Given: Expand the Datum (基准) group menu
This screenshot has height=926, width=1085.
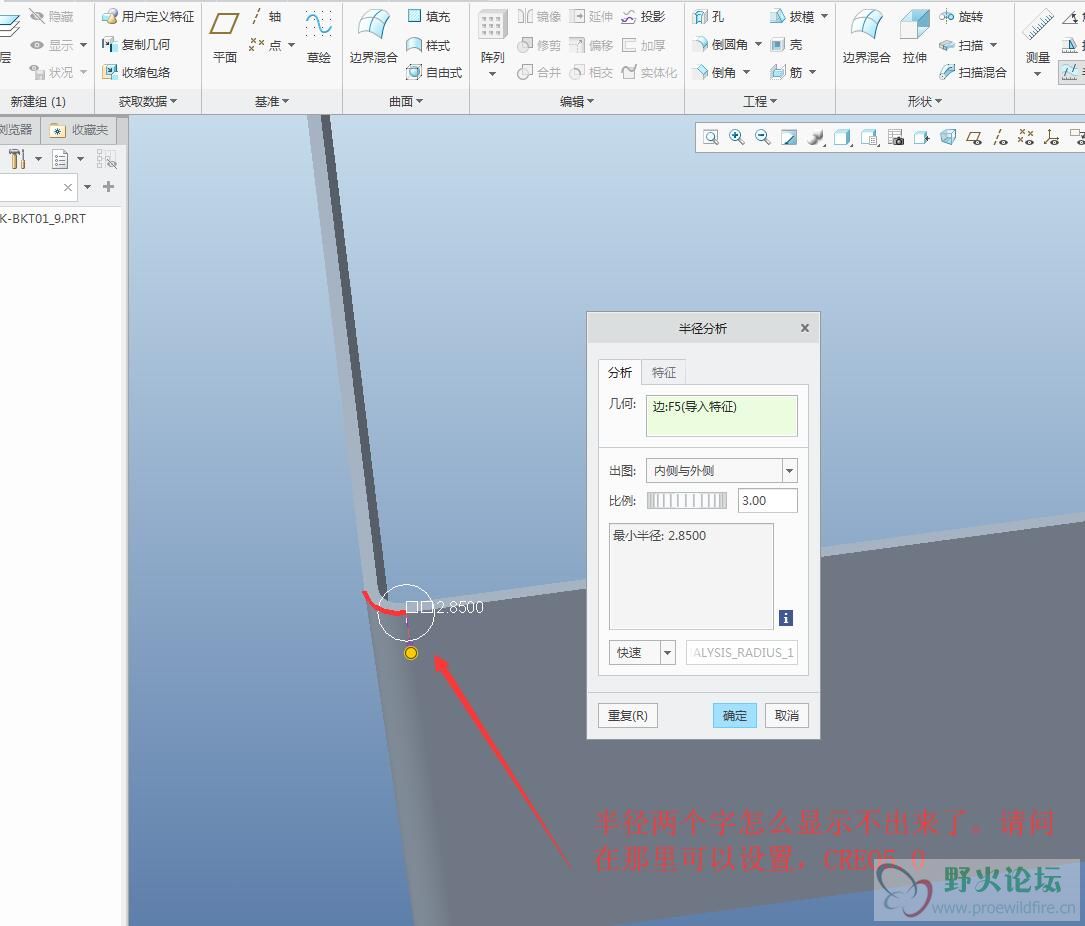Looking at the screenshot, I should point(271,102).
